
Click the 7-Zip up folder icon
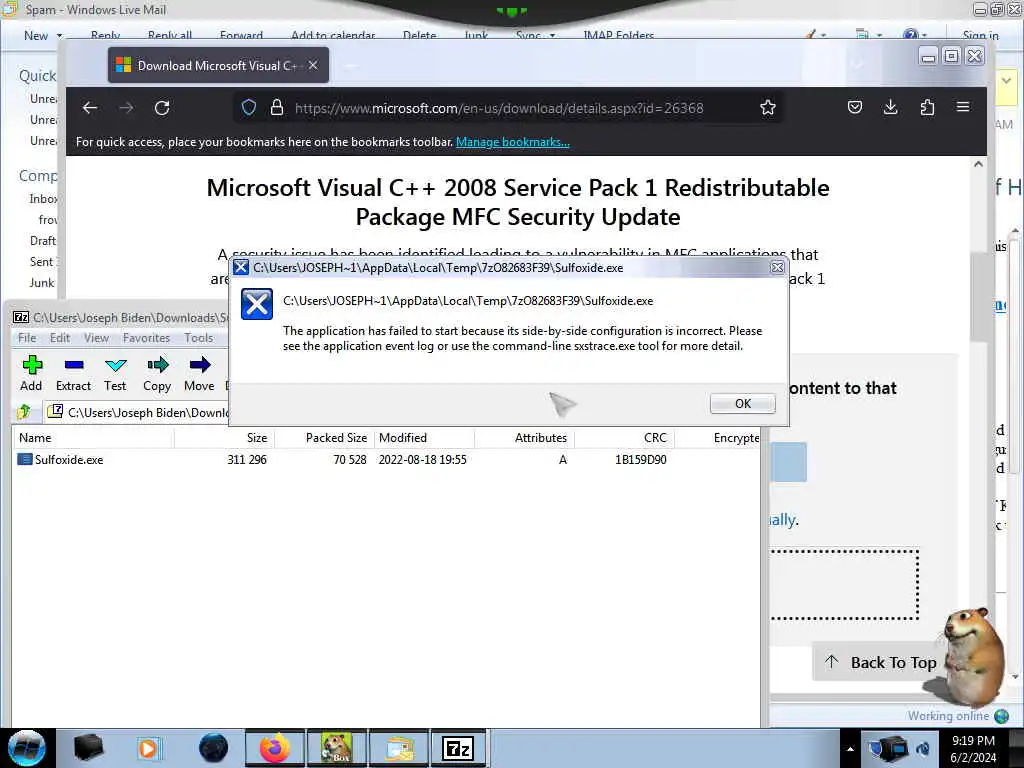click(25, 412)
